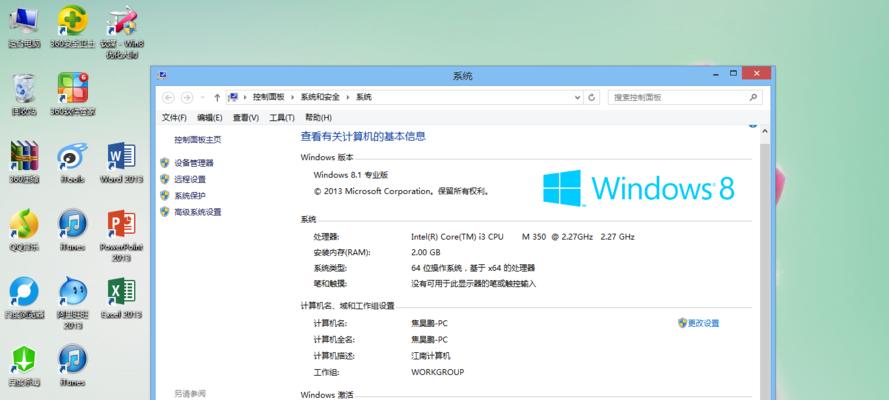Select iTunes shortcut beside PowerPoint 2013

coord(73,230)
